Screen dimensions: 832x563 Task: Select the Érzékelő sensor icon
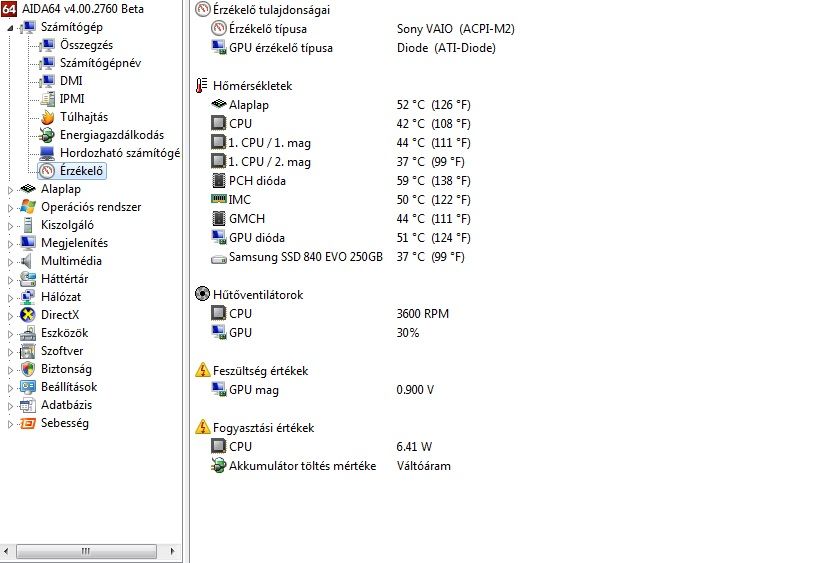coord(47,171)
